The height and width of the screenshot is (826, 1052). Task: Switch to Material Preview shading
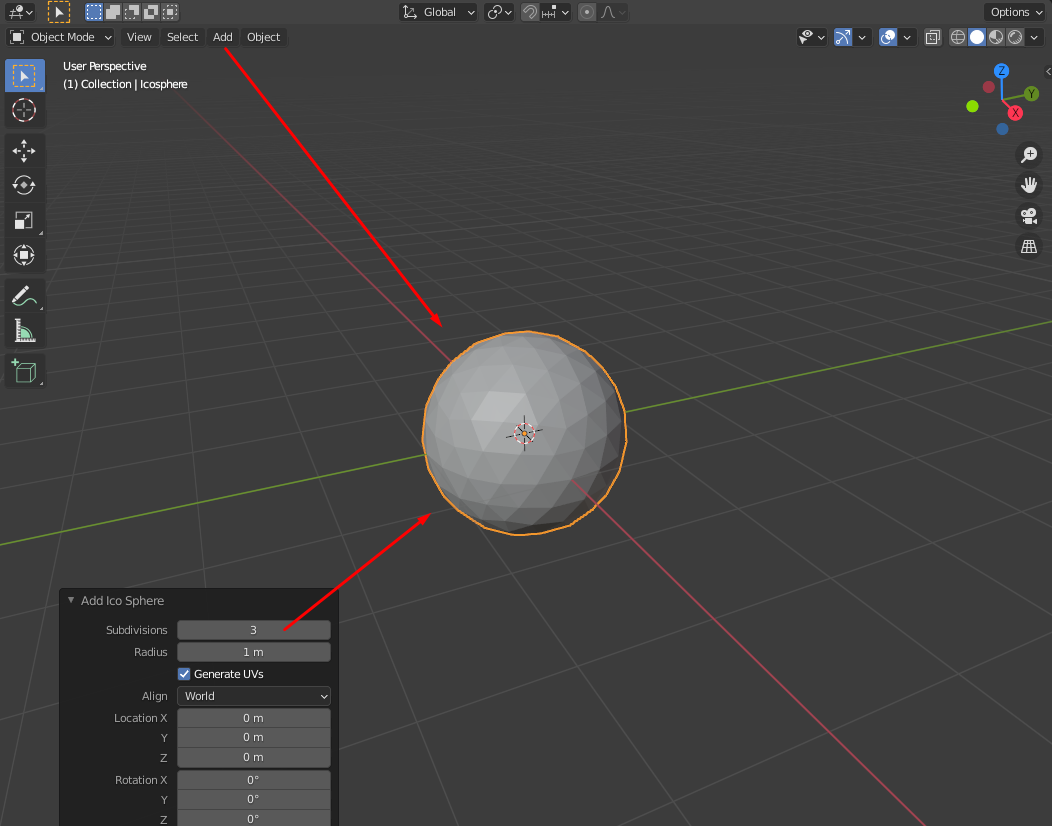click(x=996, y=38)
